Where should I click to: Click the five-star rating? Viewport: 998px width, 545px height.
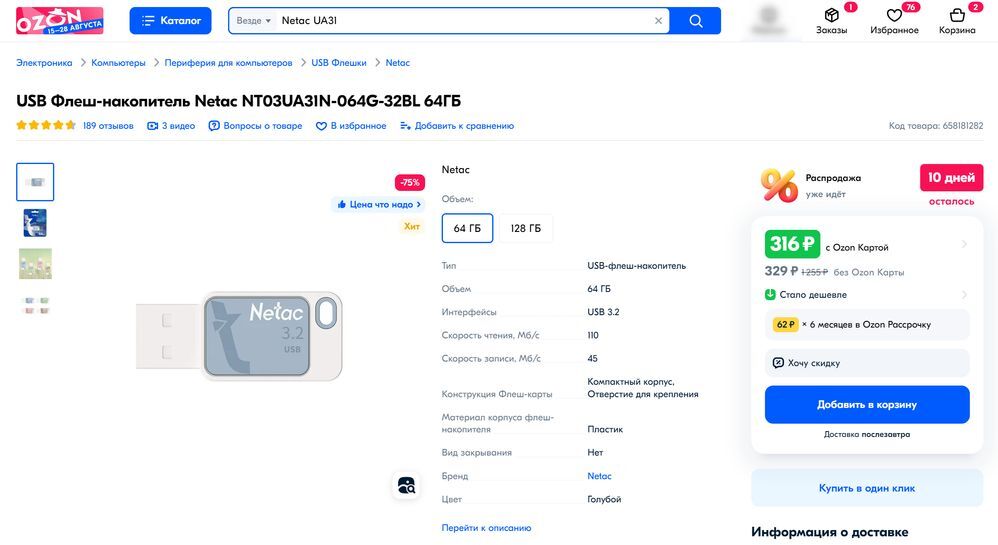(46, 126)
